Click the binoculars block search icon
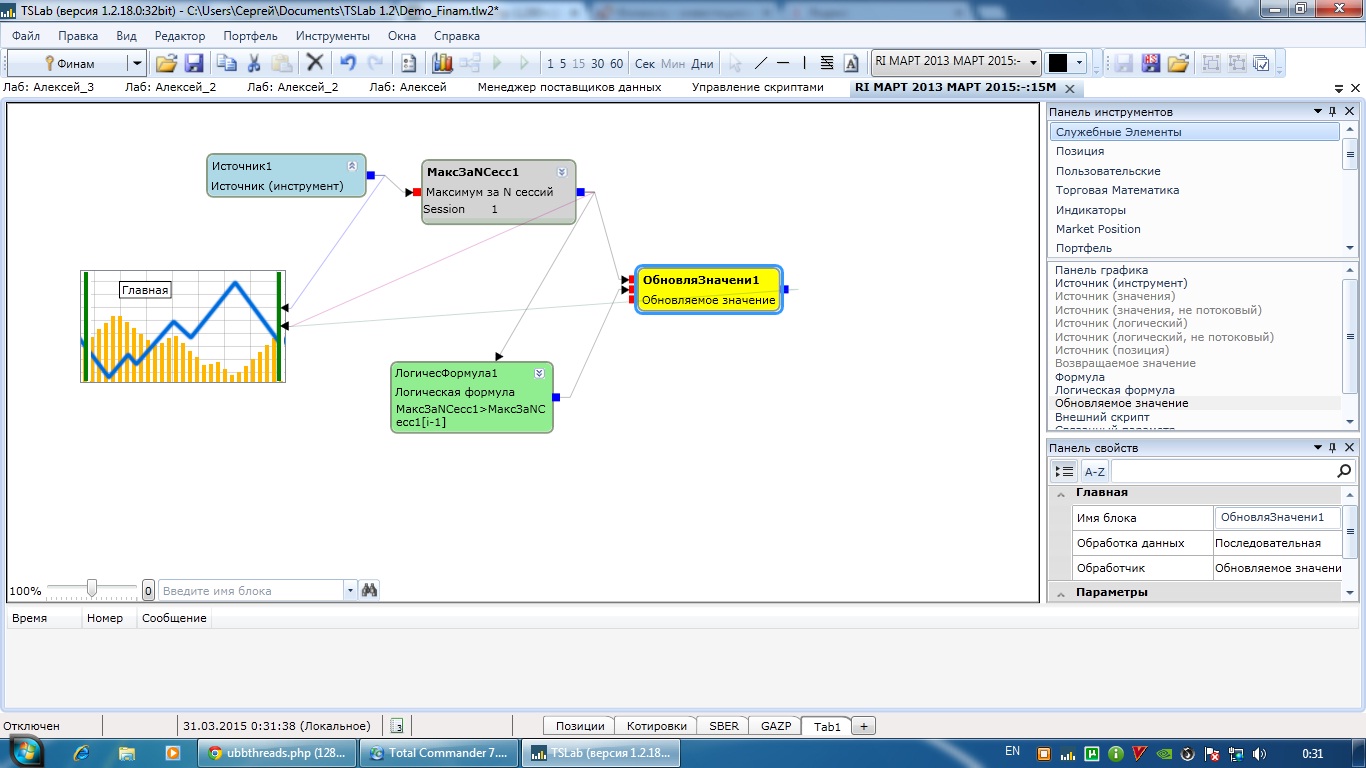 coord(370,590)
